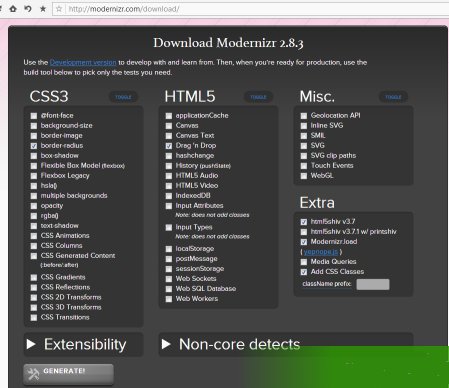Enable Touch Events test
This screenshot has height=388, width=449.
304,166
